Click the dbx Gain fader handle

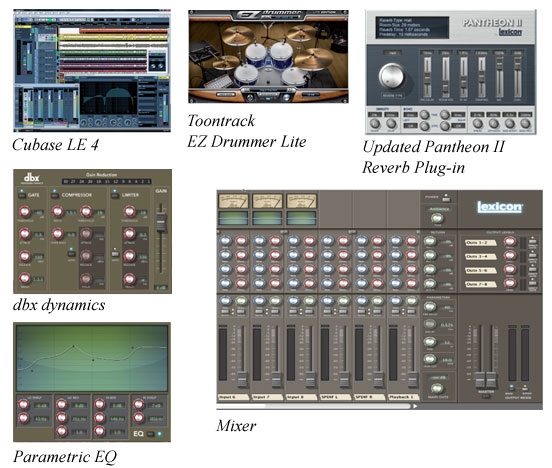click(x=161, y=222)
